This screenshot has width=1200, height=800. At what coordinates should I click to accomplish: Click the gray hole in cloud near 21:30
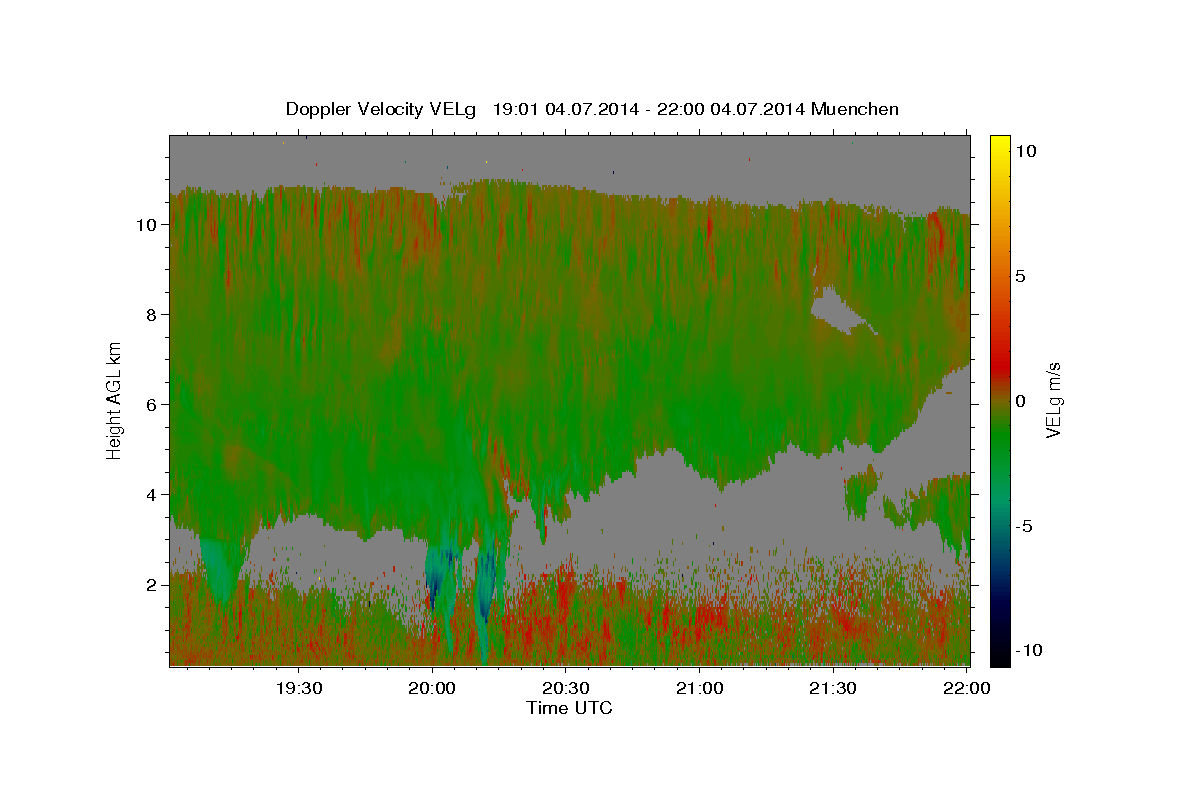pyautogui.click(x=840, y=310)
